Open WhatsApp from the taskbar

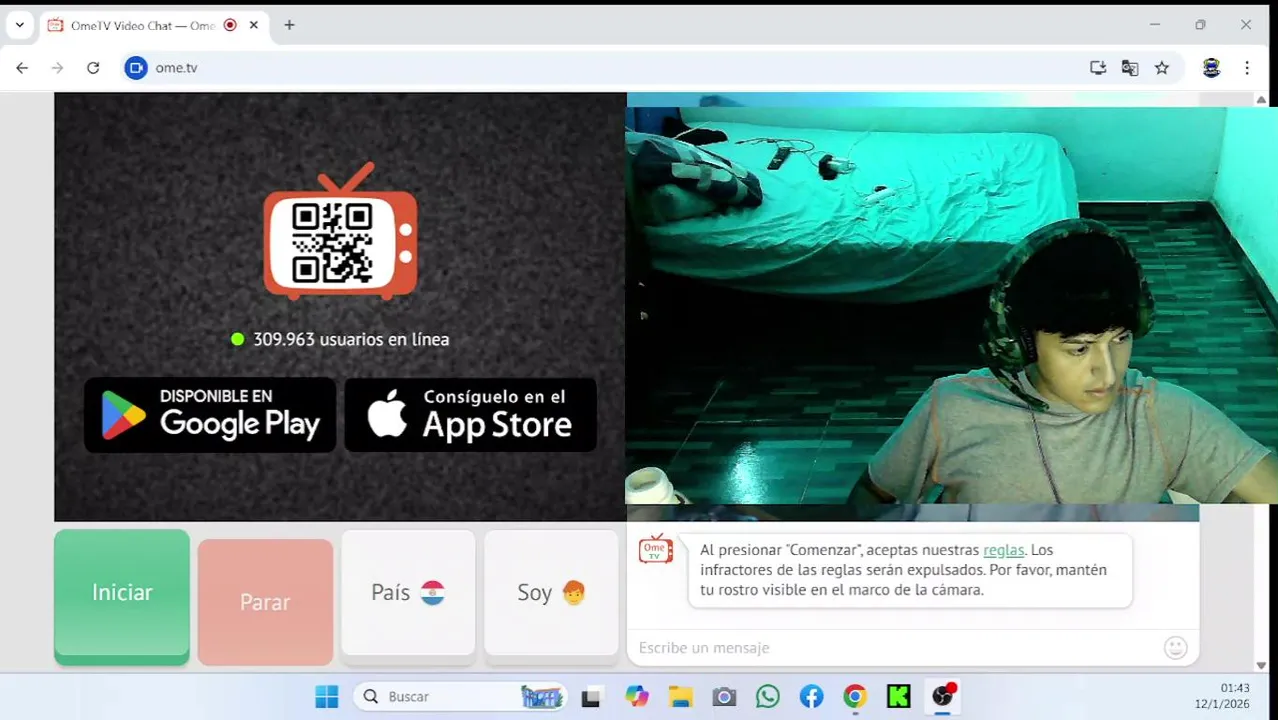click(768, 697)
